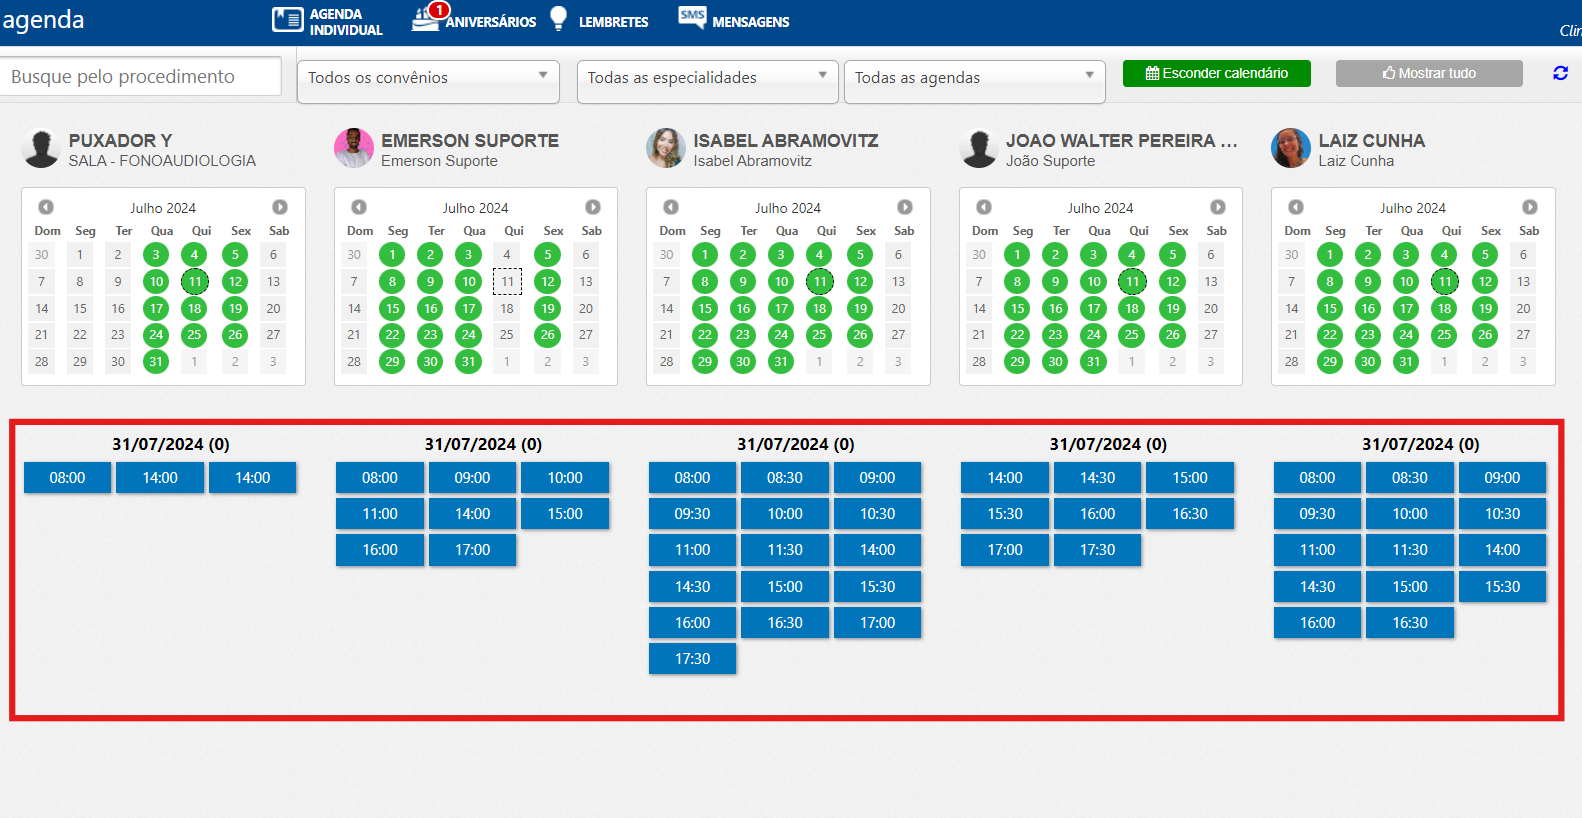Viewport: 1582px width, 818px height.
Task: Book 16:30 slot for LAIZ CUNHA
Action: tap(1410, 623)
